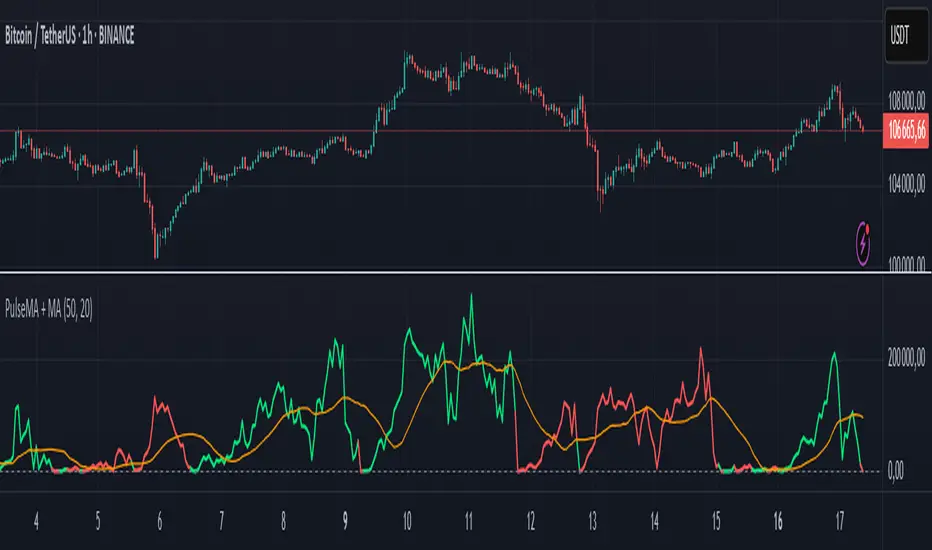Click date label 10 on time axis
The height and width of the screenshot is (550, 932).
pyautogui.click(x=407, y=521)
